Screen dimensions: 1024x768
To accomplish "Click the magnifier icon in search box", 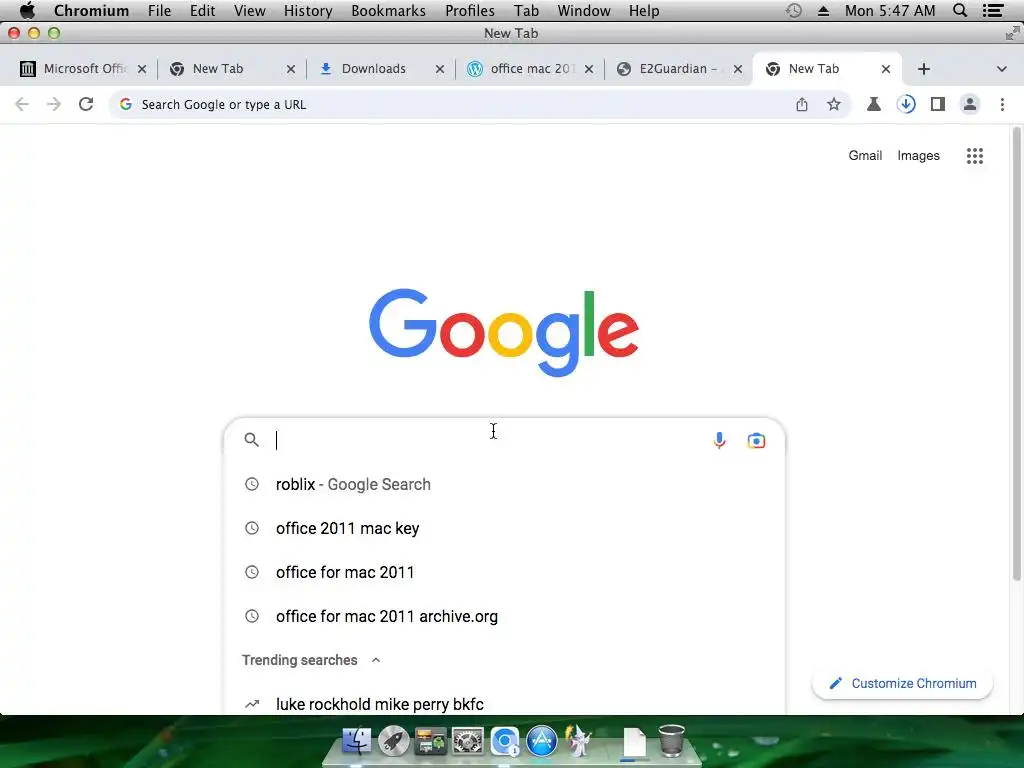I will click(x=251, y=440).
